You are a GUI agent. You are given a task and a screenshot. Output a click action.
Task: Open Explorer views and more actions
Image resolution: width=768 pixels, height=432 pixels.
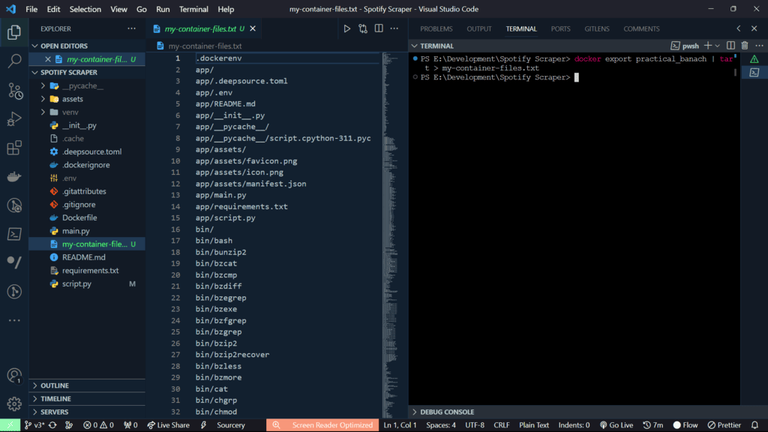[132, 29]
